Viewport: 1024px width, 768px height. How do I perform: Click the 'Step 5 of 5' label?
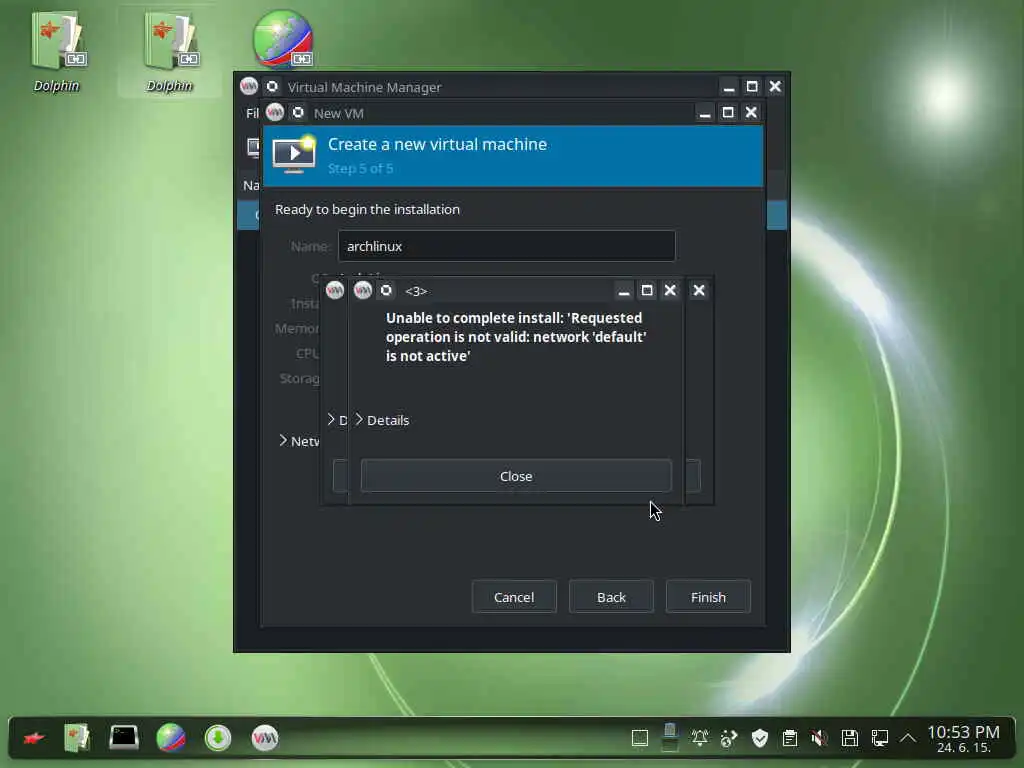click(x=360, y=168)
